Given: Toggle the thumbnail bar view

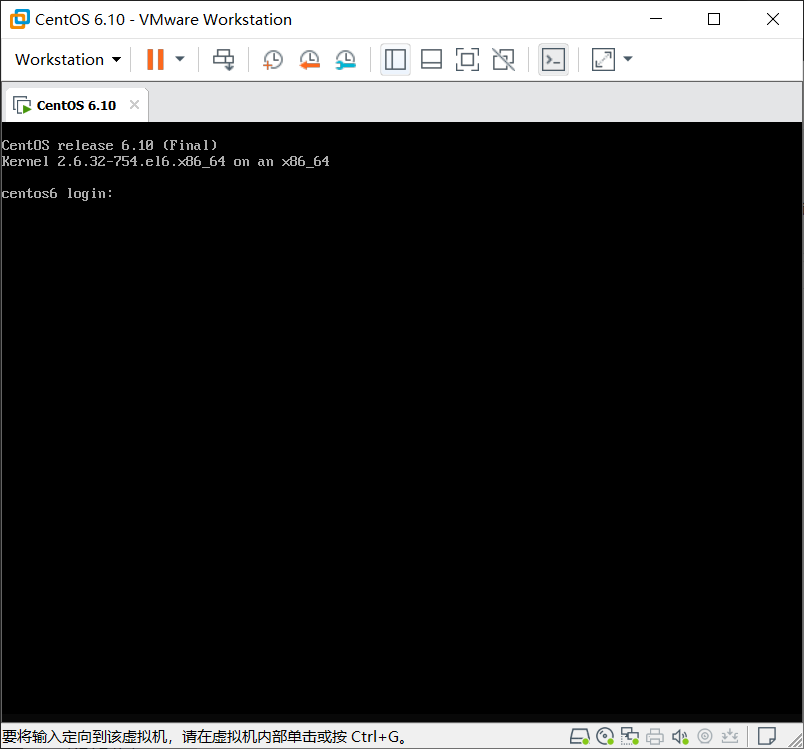Looking at the screenshot, I should pos(431,59).
